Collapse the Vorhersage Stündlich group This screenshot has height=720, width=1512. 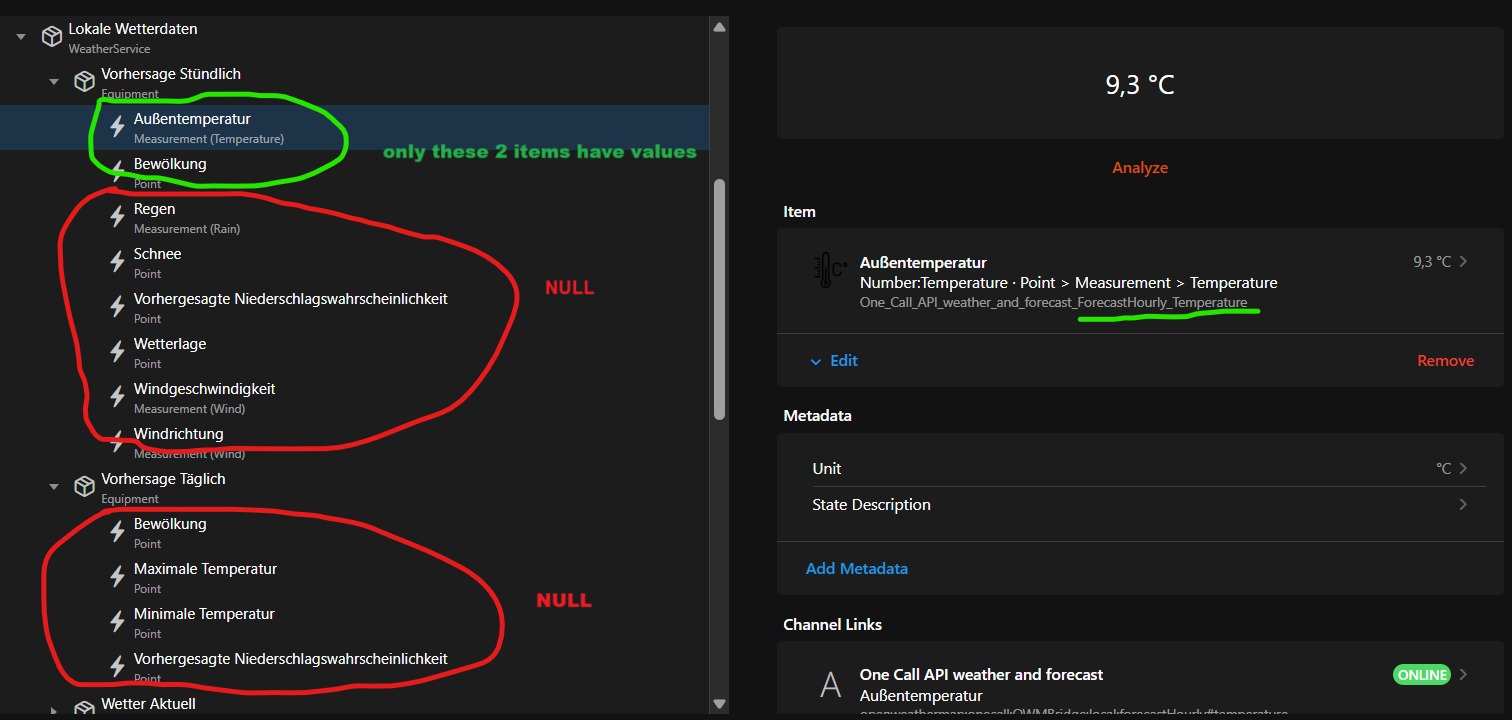(x=54, y=82)
